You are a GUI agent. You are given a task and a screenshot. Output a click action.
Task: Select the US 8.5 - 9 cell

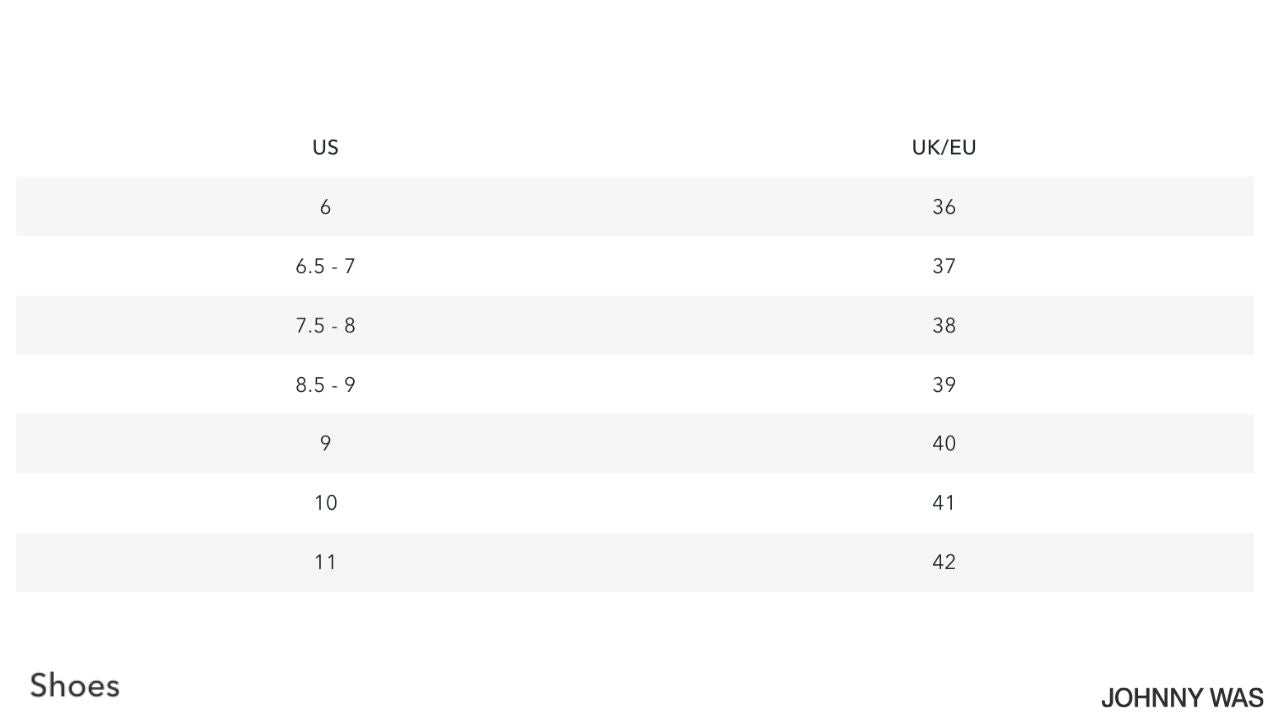pyautogui.click(x=325, y=384)
